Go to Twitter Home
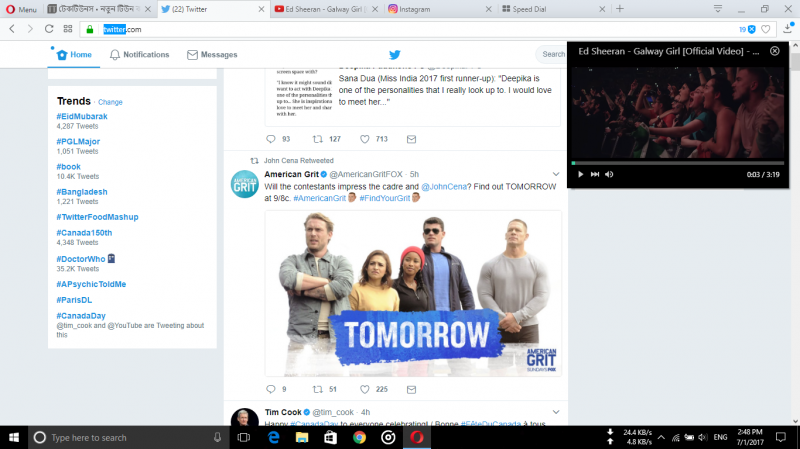This screenshot has width=800, height=449. point(74,55)
